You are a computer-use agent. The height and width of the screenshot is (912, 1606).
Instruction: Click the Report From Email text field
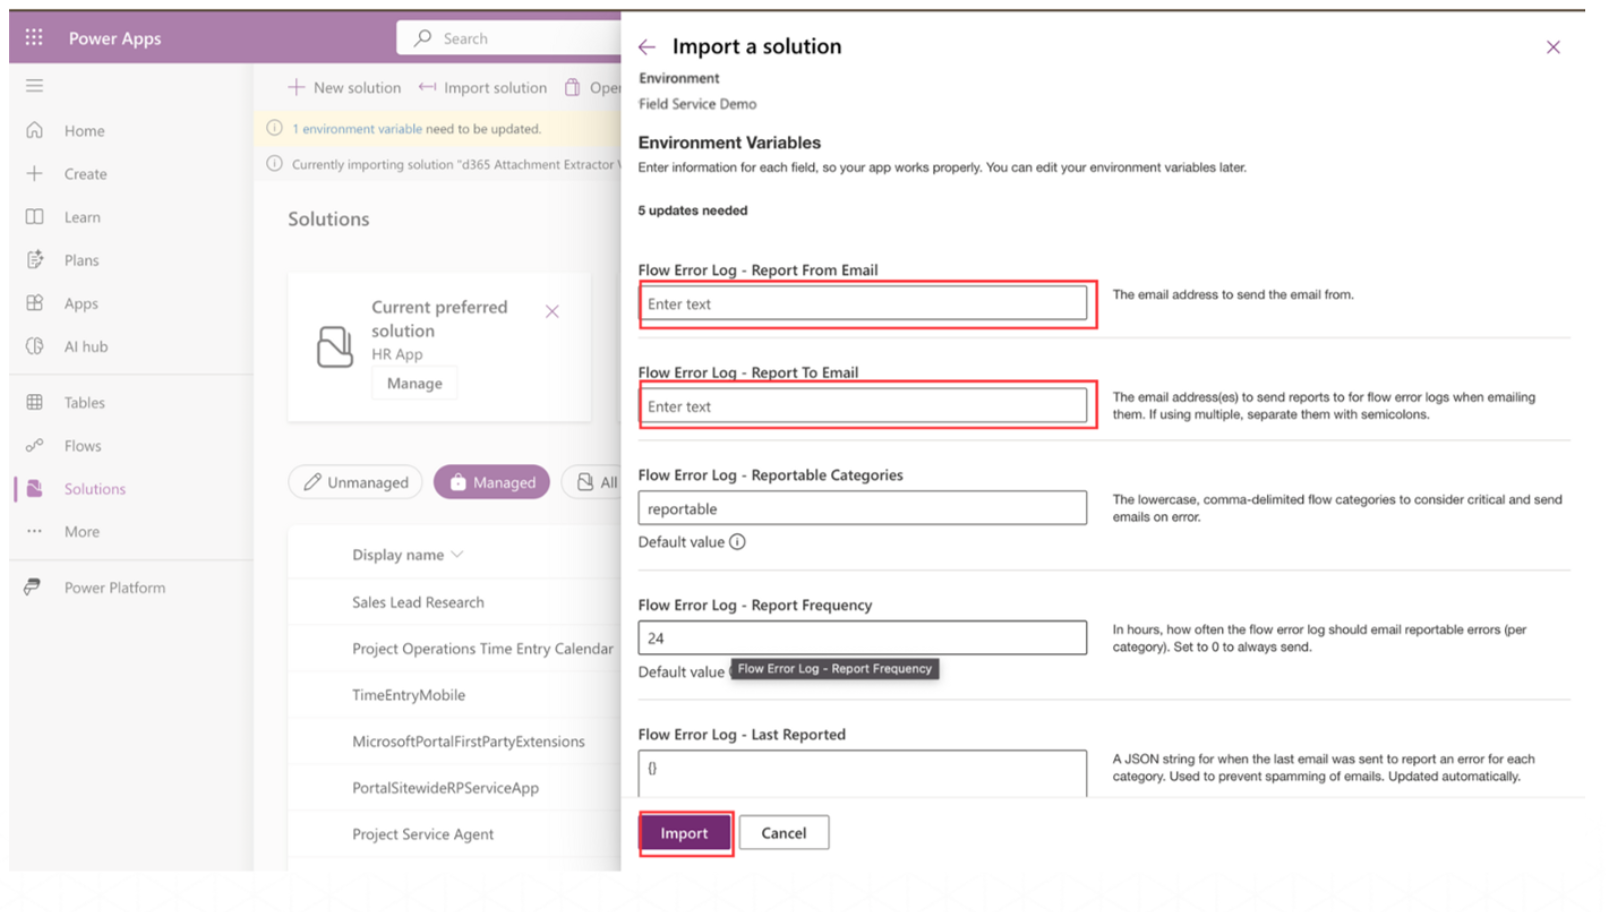[x=862, y=304]
